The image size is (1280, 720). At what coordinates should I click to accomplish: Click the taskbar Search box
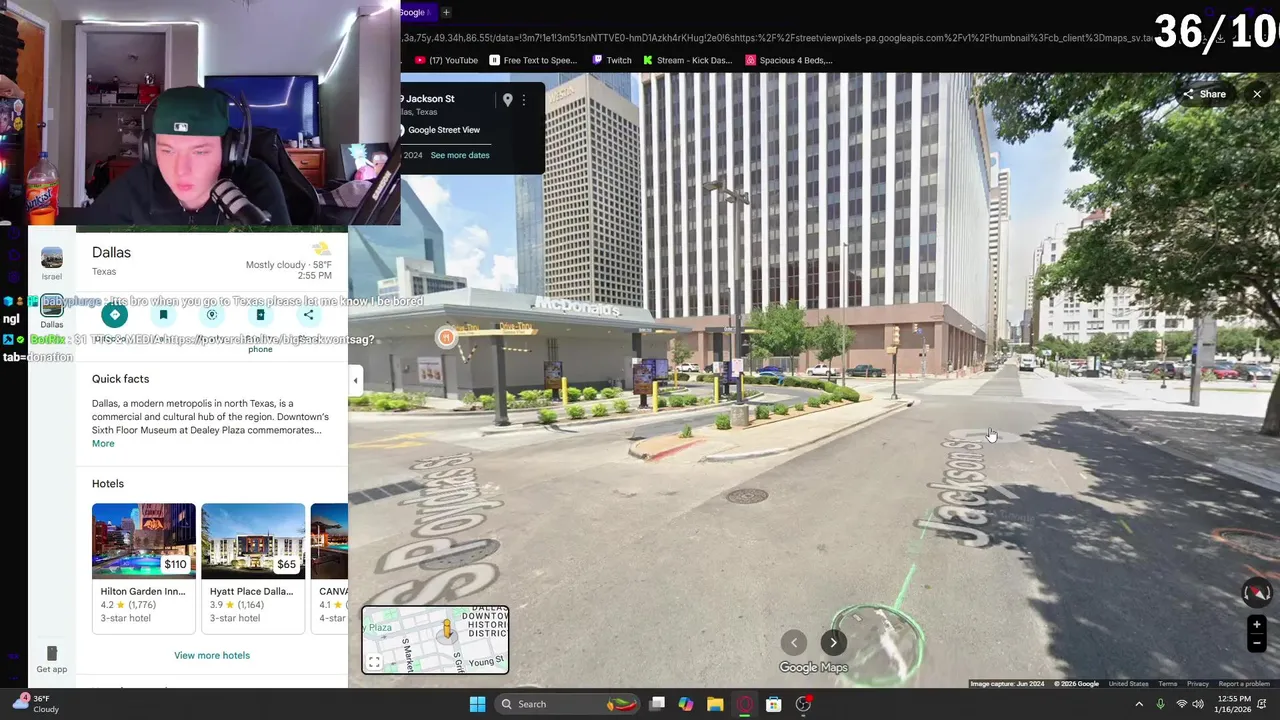coord(567,704)
